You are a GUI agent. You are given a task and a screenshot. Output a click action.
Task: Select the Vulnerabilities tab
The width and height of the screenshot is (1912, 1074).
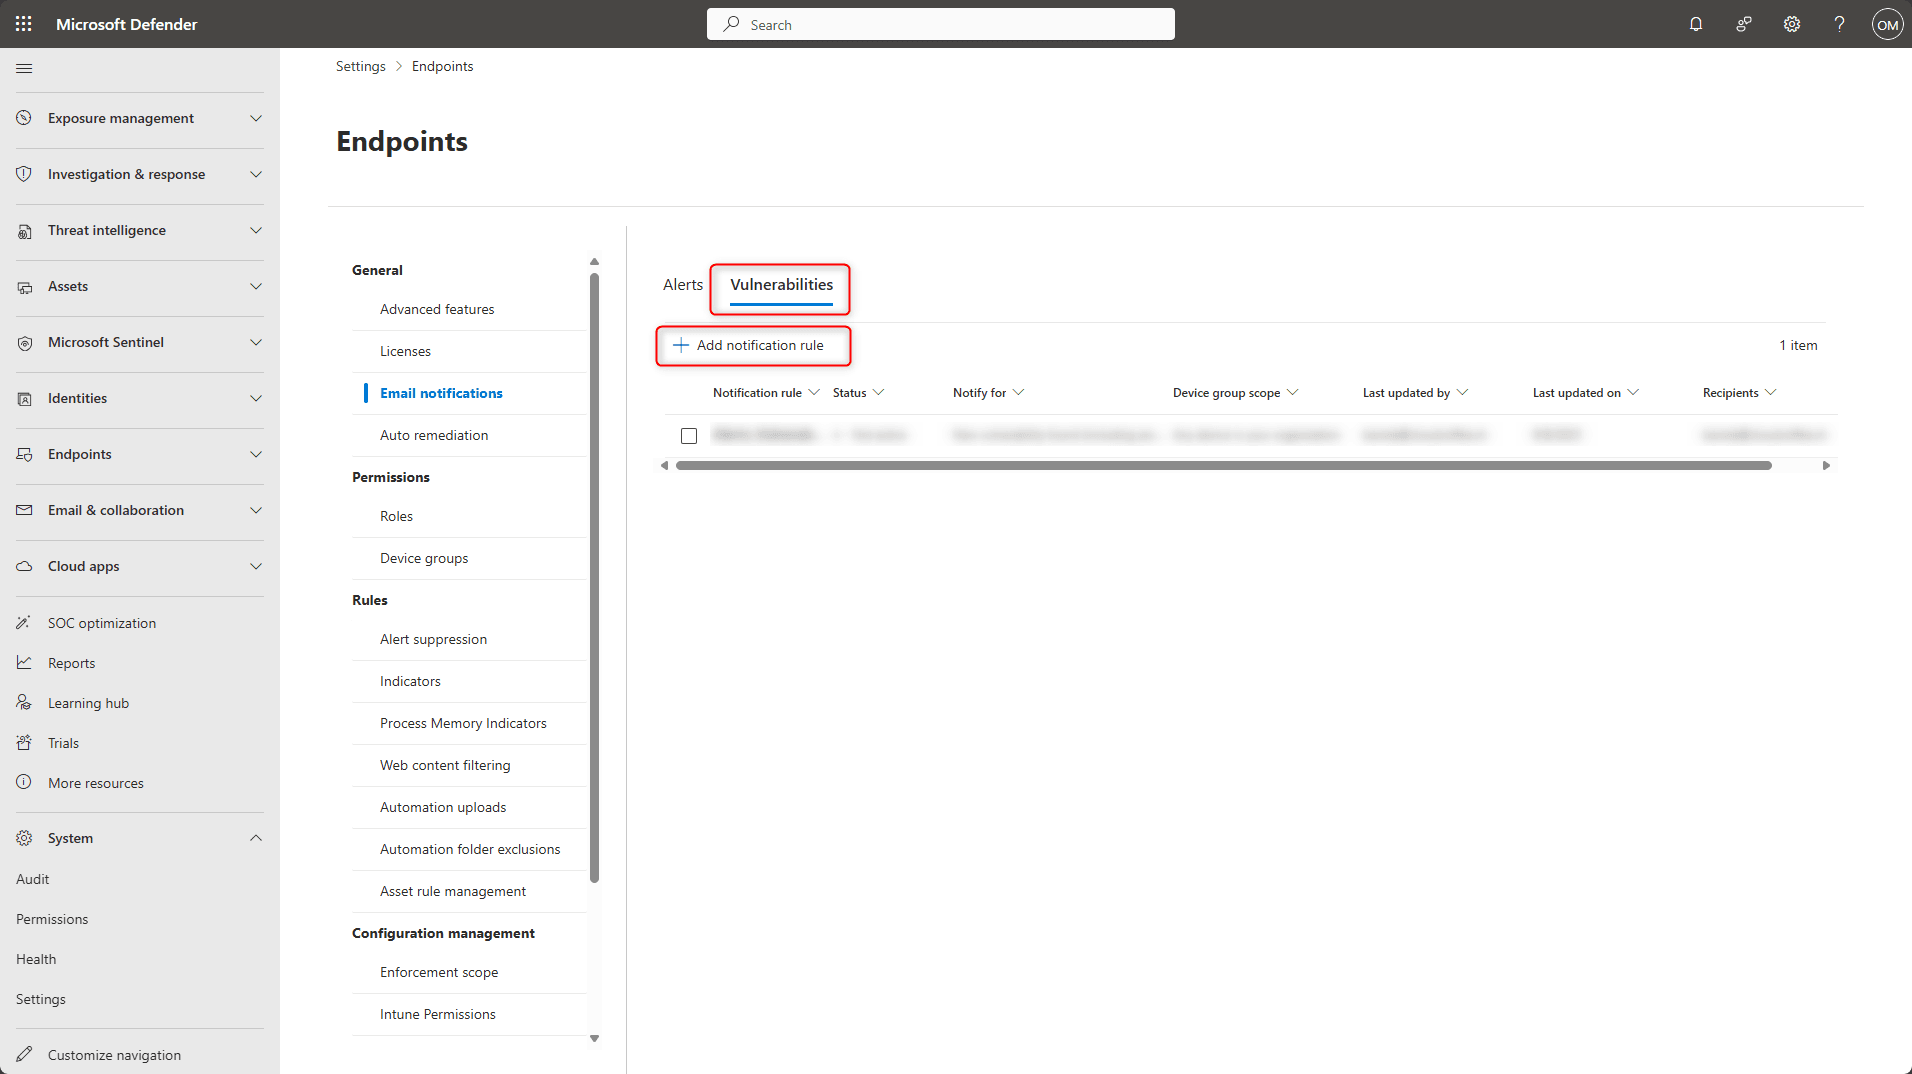781,285
